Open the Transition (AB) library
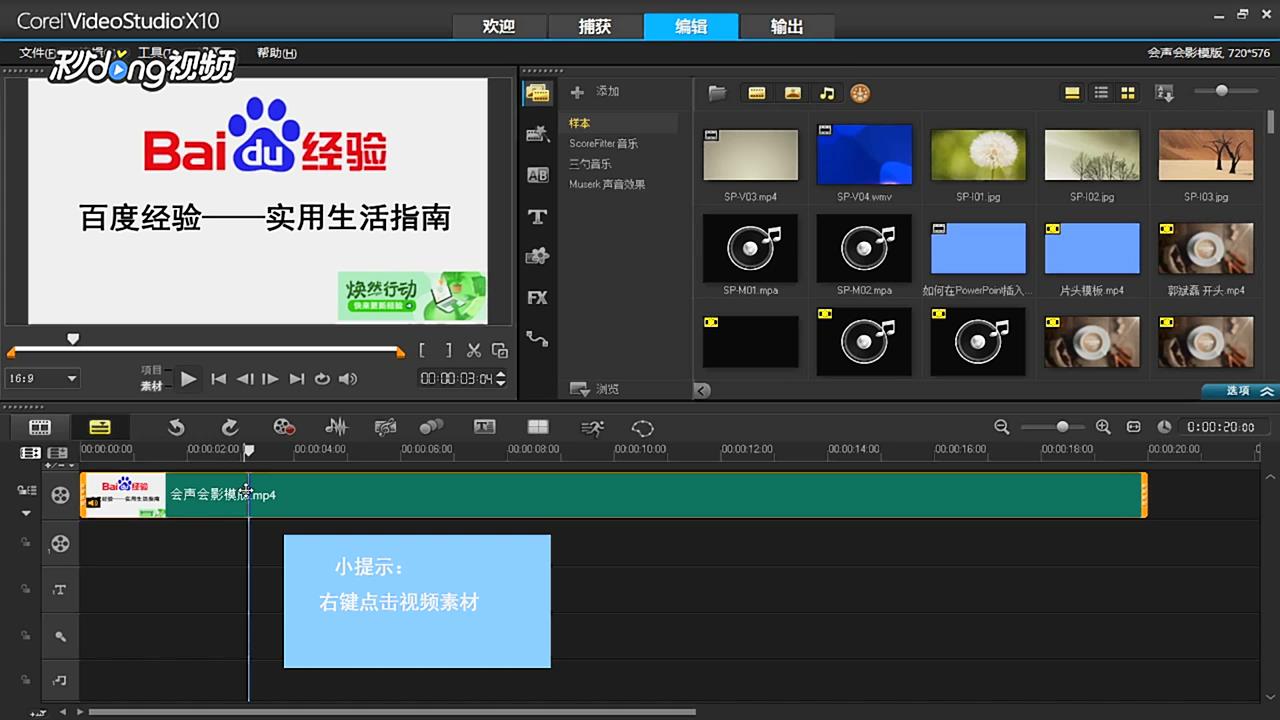The height and width of the screenshot is (720, 1280). (x=537, y=175)
